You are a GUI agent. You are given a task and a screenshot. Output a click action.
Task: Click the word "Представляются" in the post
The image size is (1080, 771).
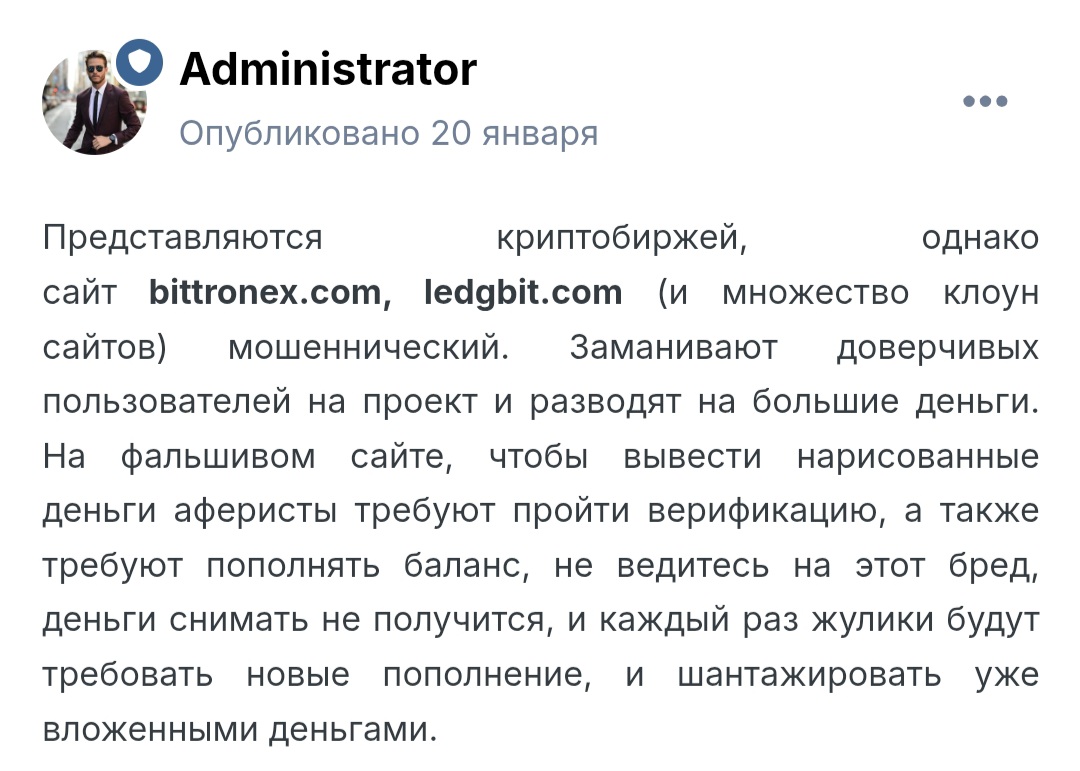click(x=183, y=239)
